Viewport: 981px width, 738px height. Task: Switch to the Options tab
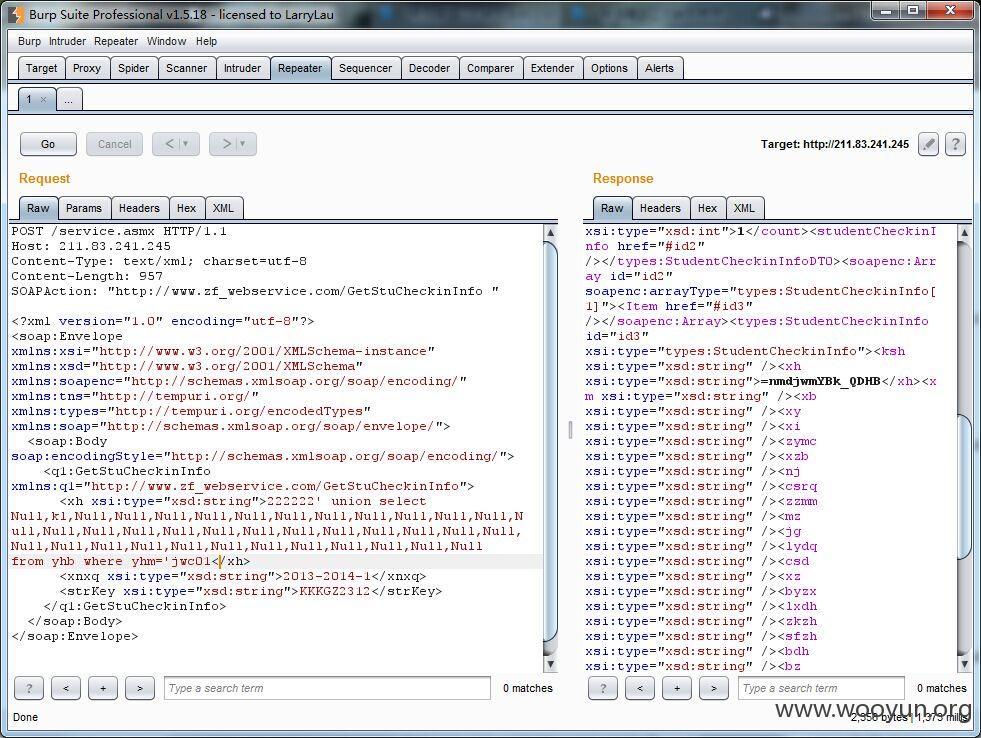click(609, 68)
